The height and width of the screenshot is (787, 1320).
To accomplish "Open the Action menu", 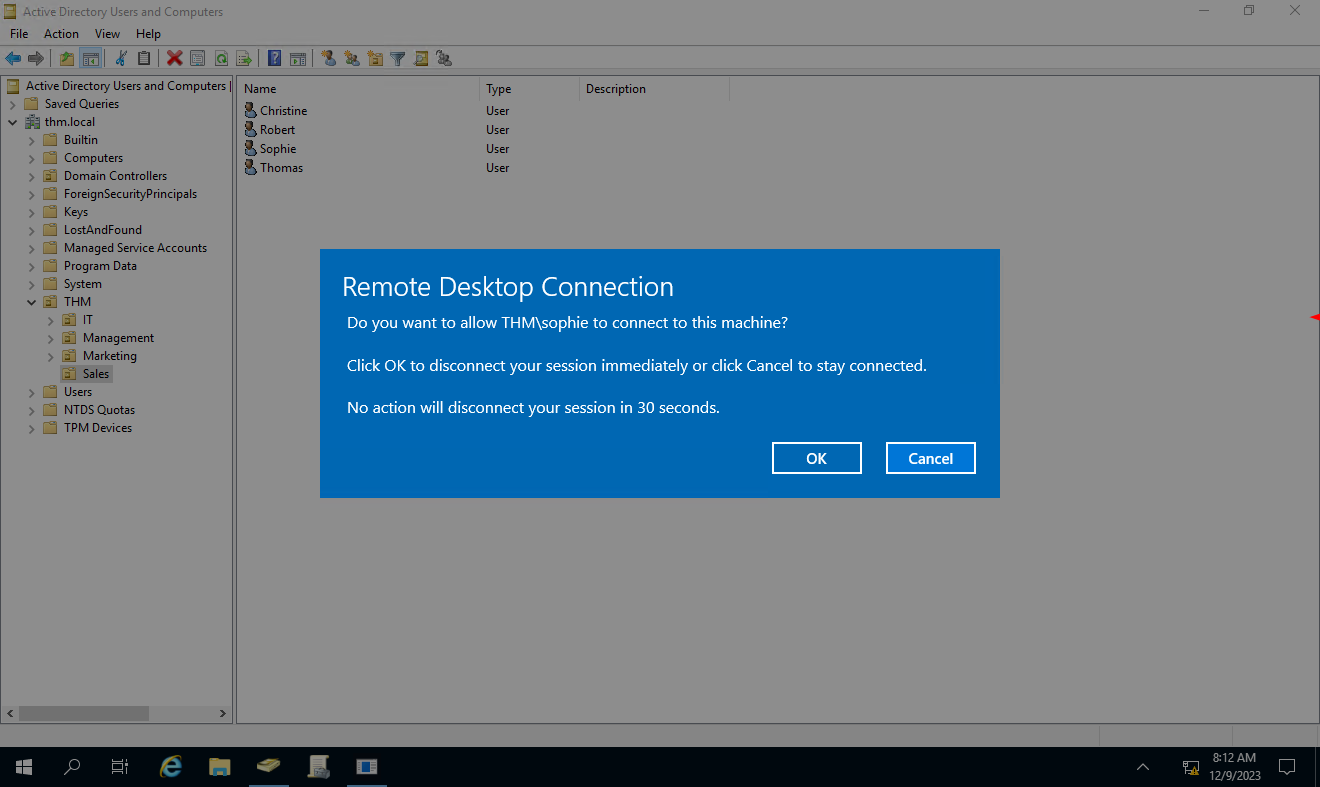I will tap(61, 34).
